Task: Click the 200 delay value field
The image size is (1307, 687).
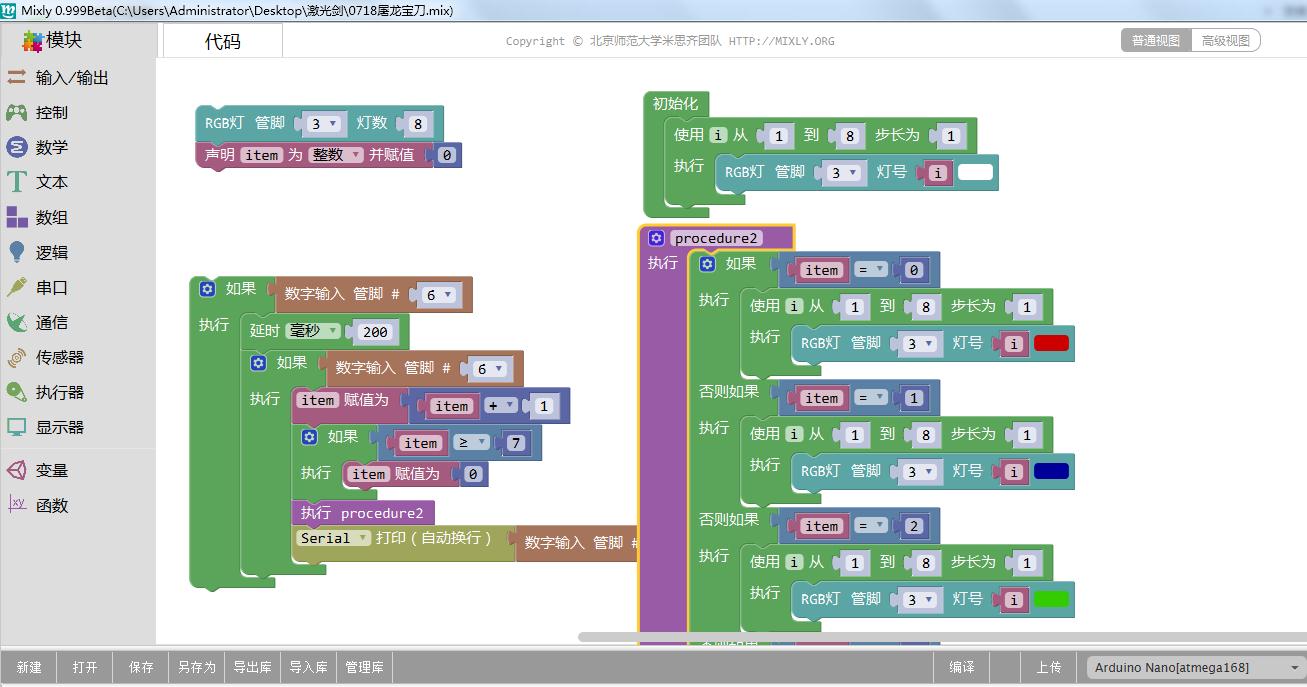Action: coord(375,331)
